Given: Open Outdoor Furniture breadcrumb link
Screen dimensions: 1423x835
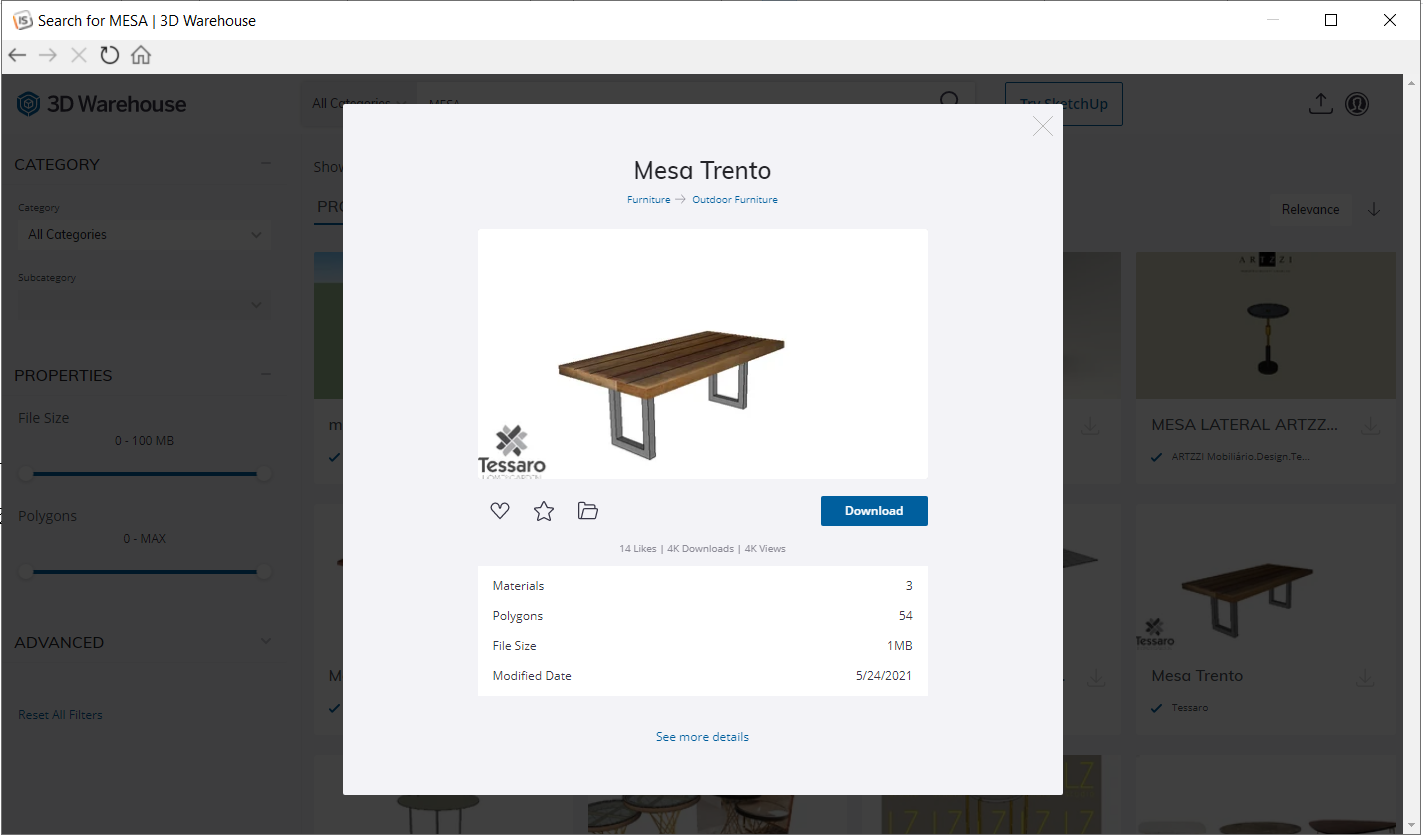Looking at the screenshot, I should [735, 200].
